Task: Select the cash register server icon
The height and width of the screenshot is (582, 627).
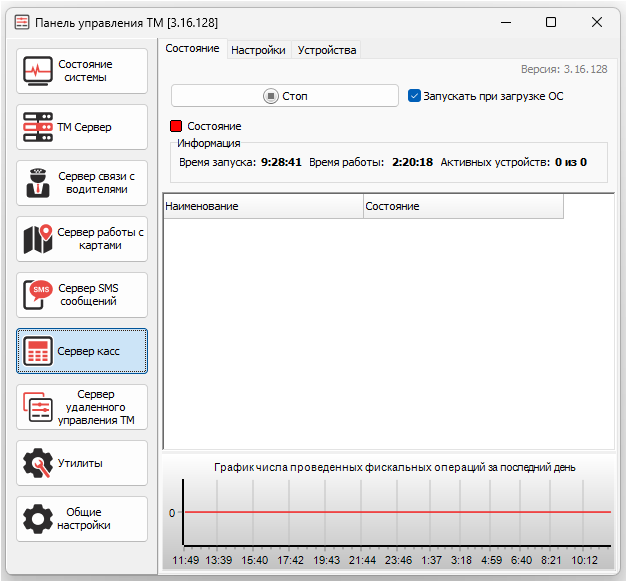Action: point(38,351)
